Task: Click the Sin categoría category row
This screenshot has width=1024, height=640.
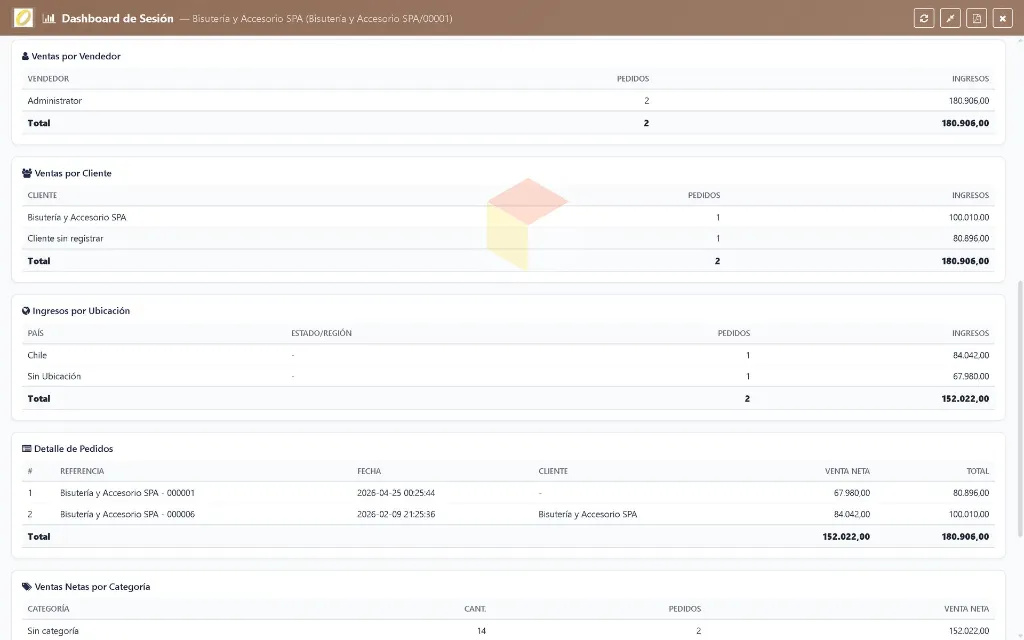Action: tap(508, 631)
